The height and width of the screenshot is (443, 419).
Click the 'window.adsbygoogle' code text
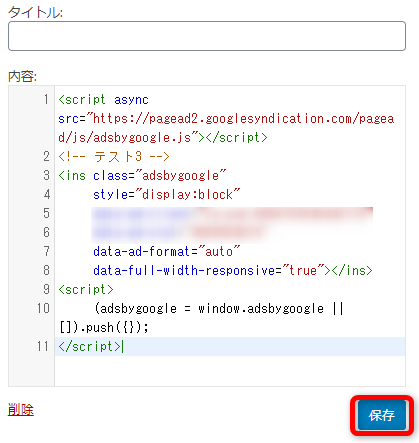tap(261, 309)
